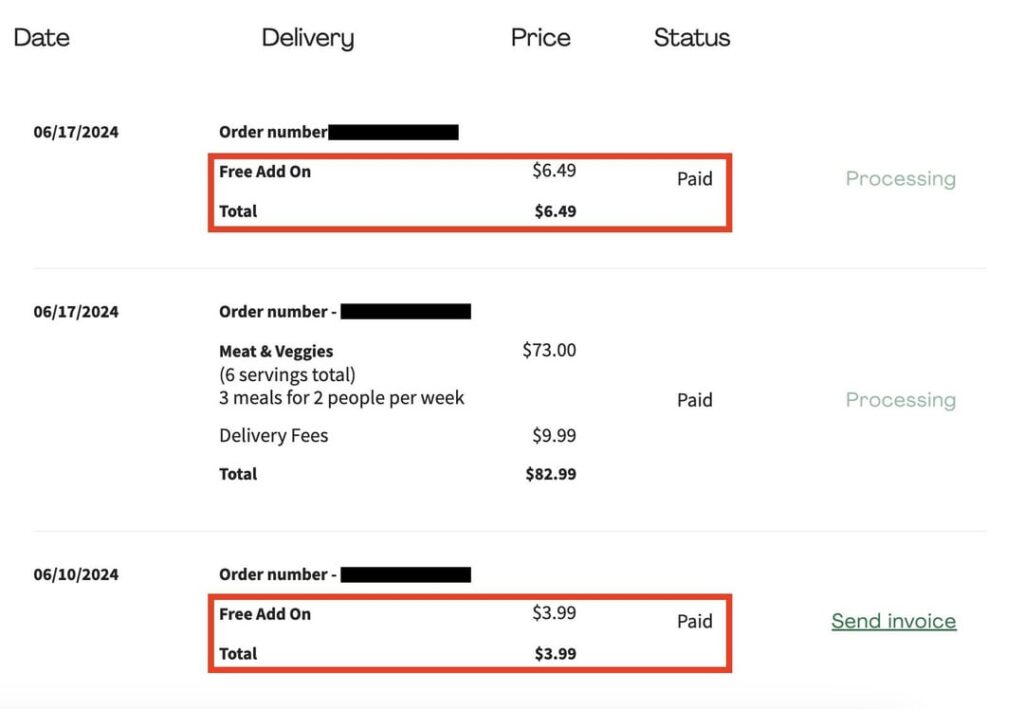Viewport: 1024px width, 709px height.
Task: Click the Status column header
Action: (691, 37)
